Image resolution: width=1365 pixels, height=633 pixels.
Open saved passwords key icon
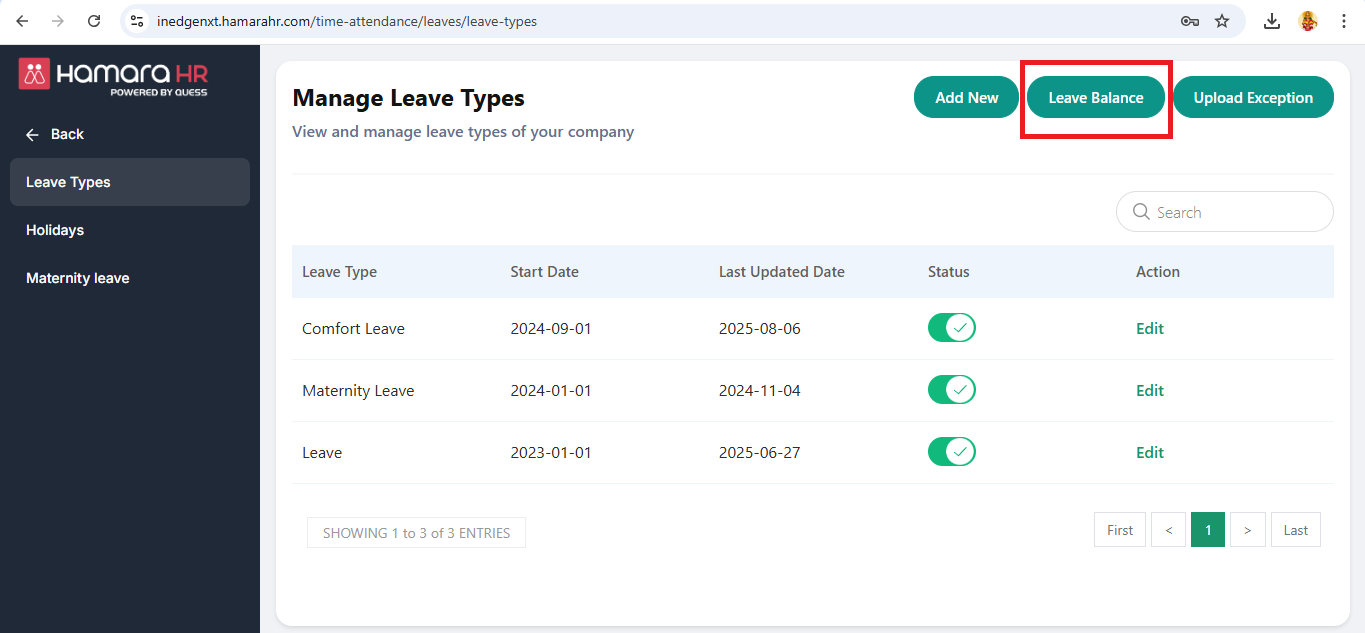click(1189, 21)
